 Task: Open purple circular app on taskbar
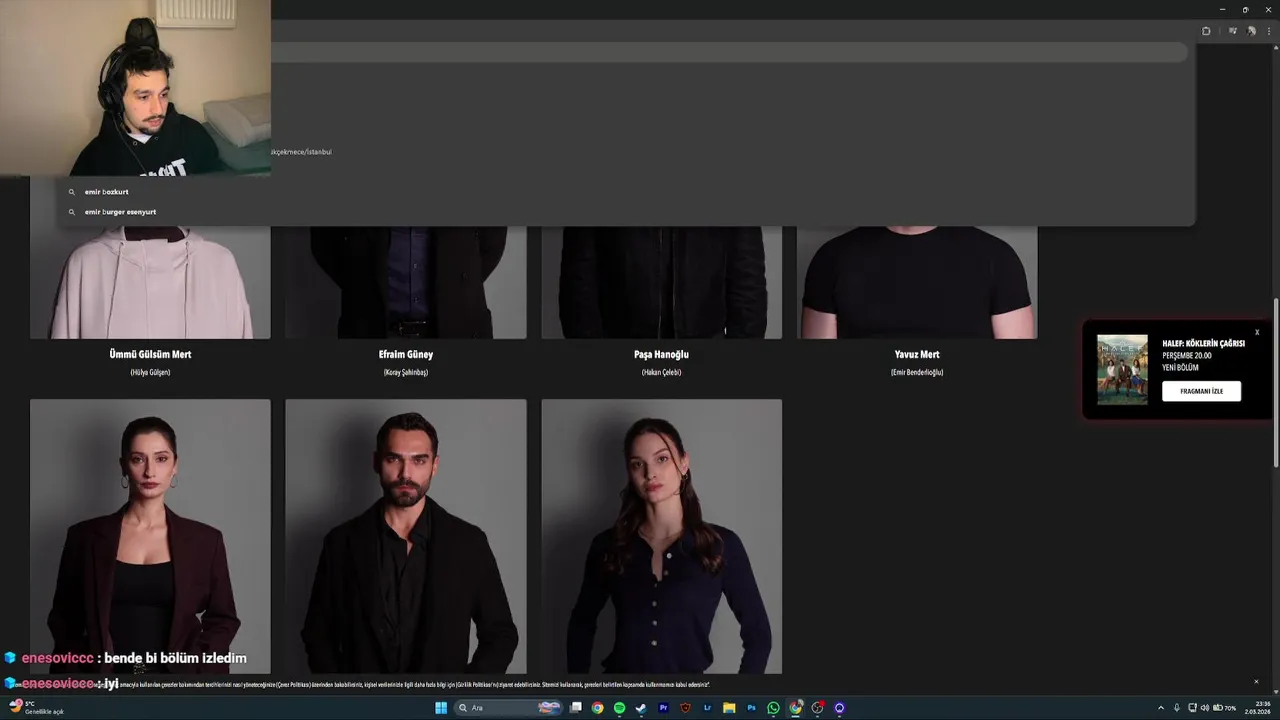839,708
